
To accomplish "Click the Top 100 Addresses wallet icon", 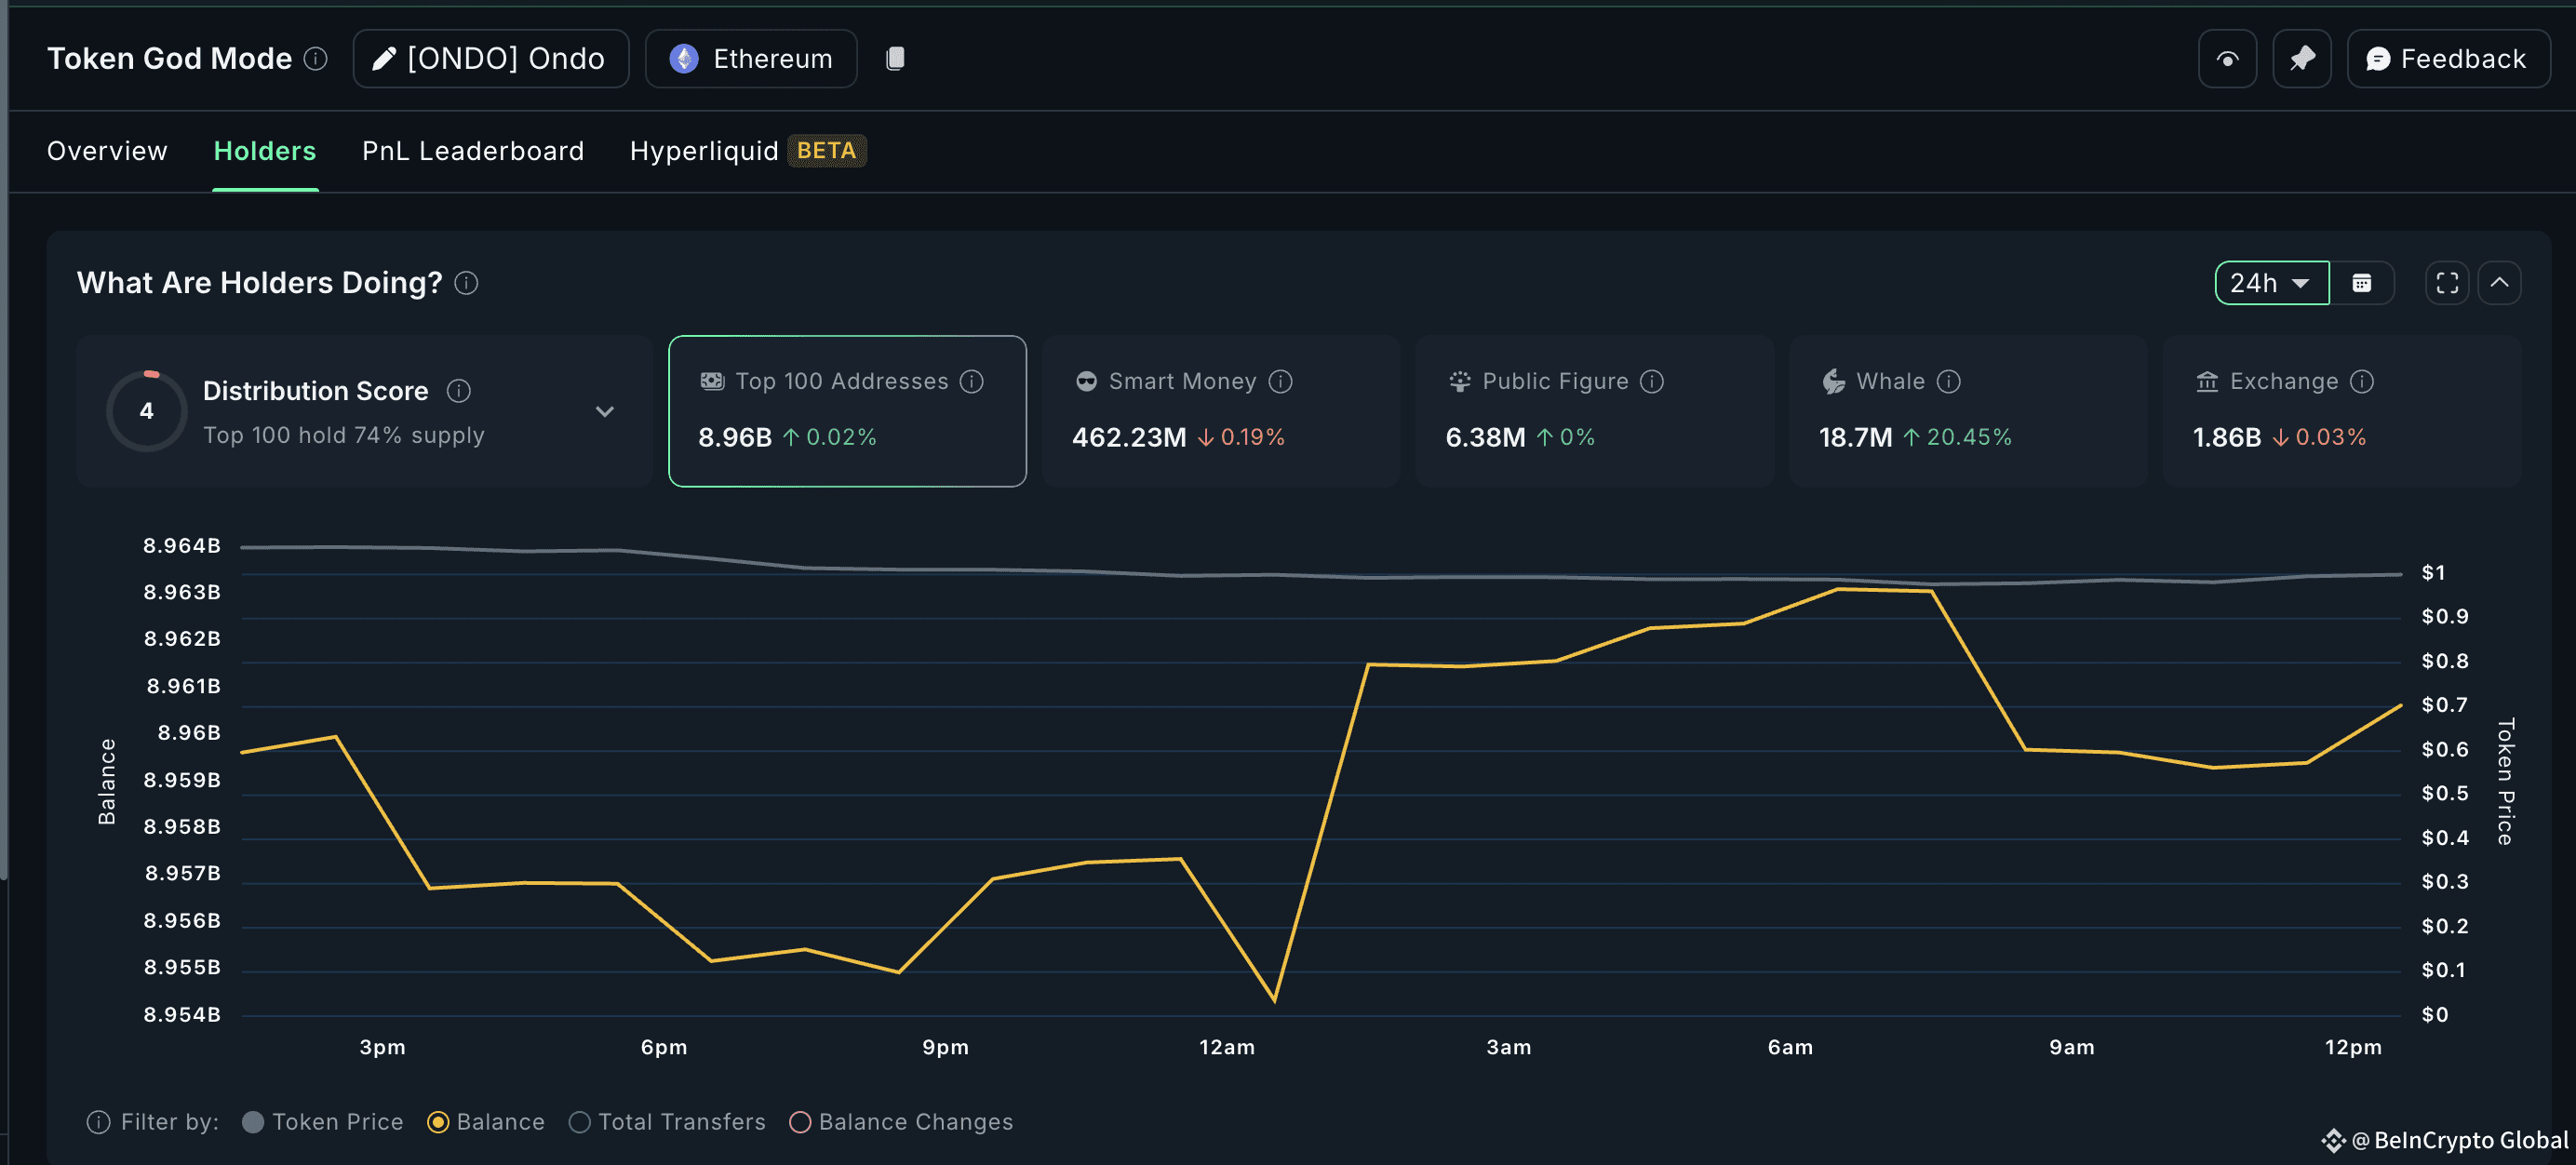I will click(x=712, y=382).
